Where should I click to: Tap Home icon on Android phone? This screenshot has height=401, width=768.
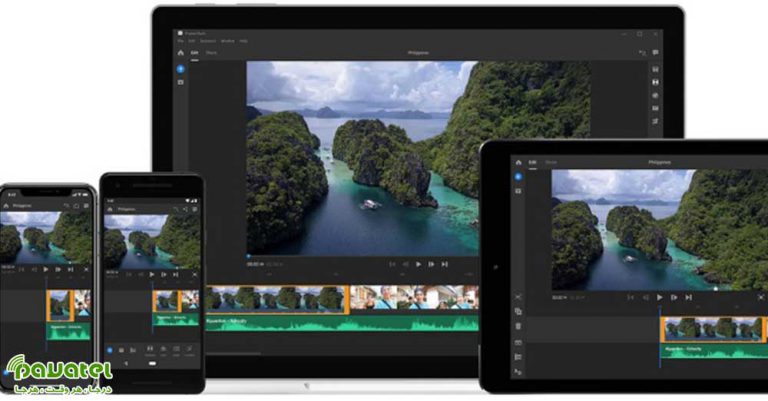[x=110, y=209]
